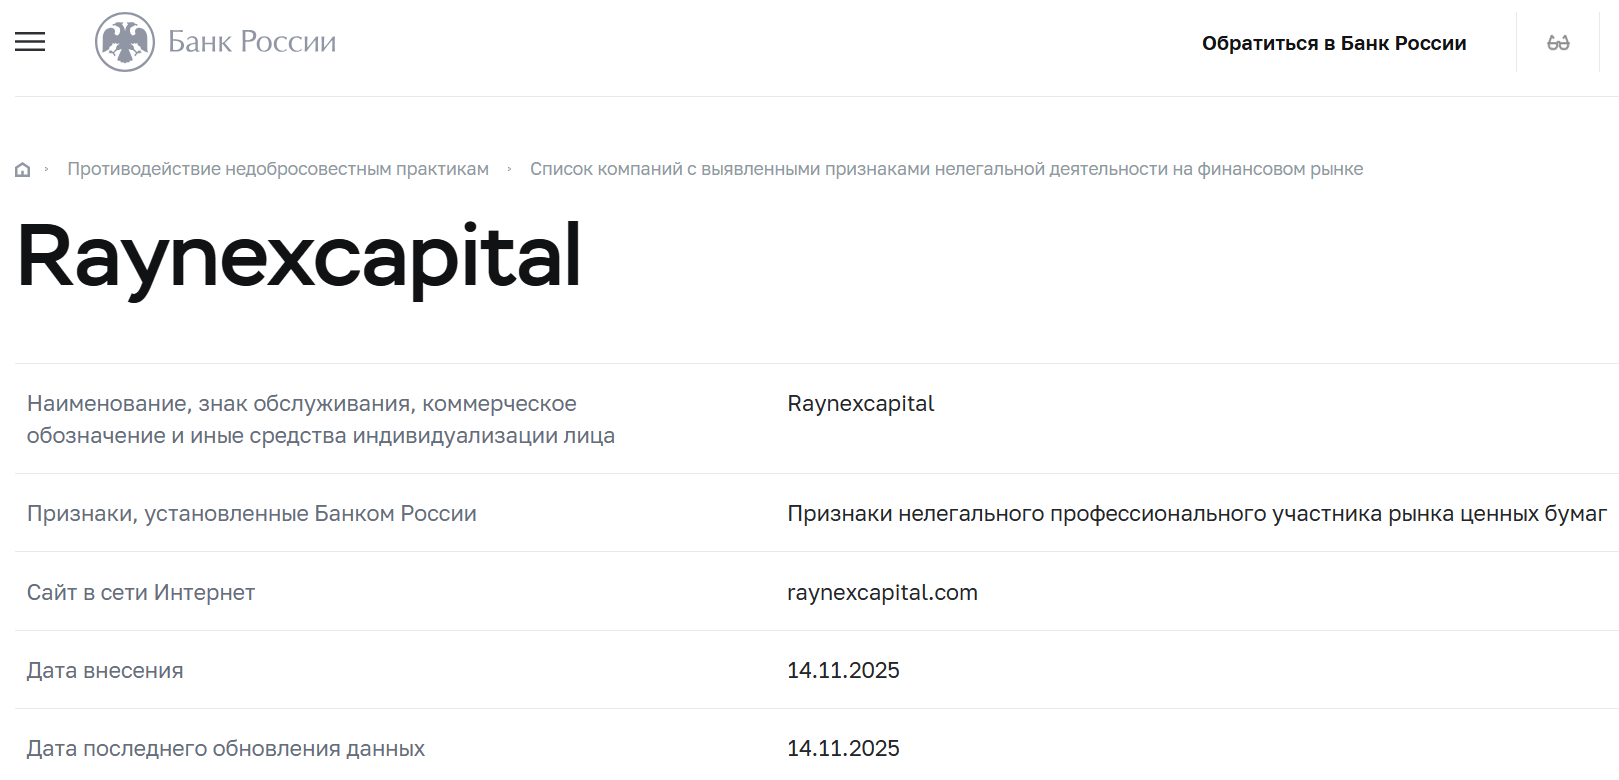The image size is (1619, 780).
Task: Click Дата последнего обновления данных label
Action: pyautogui.click(x=226, y=748)
